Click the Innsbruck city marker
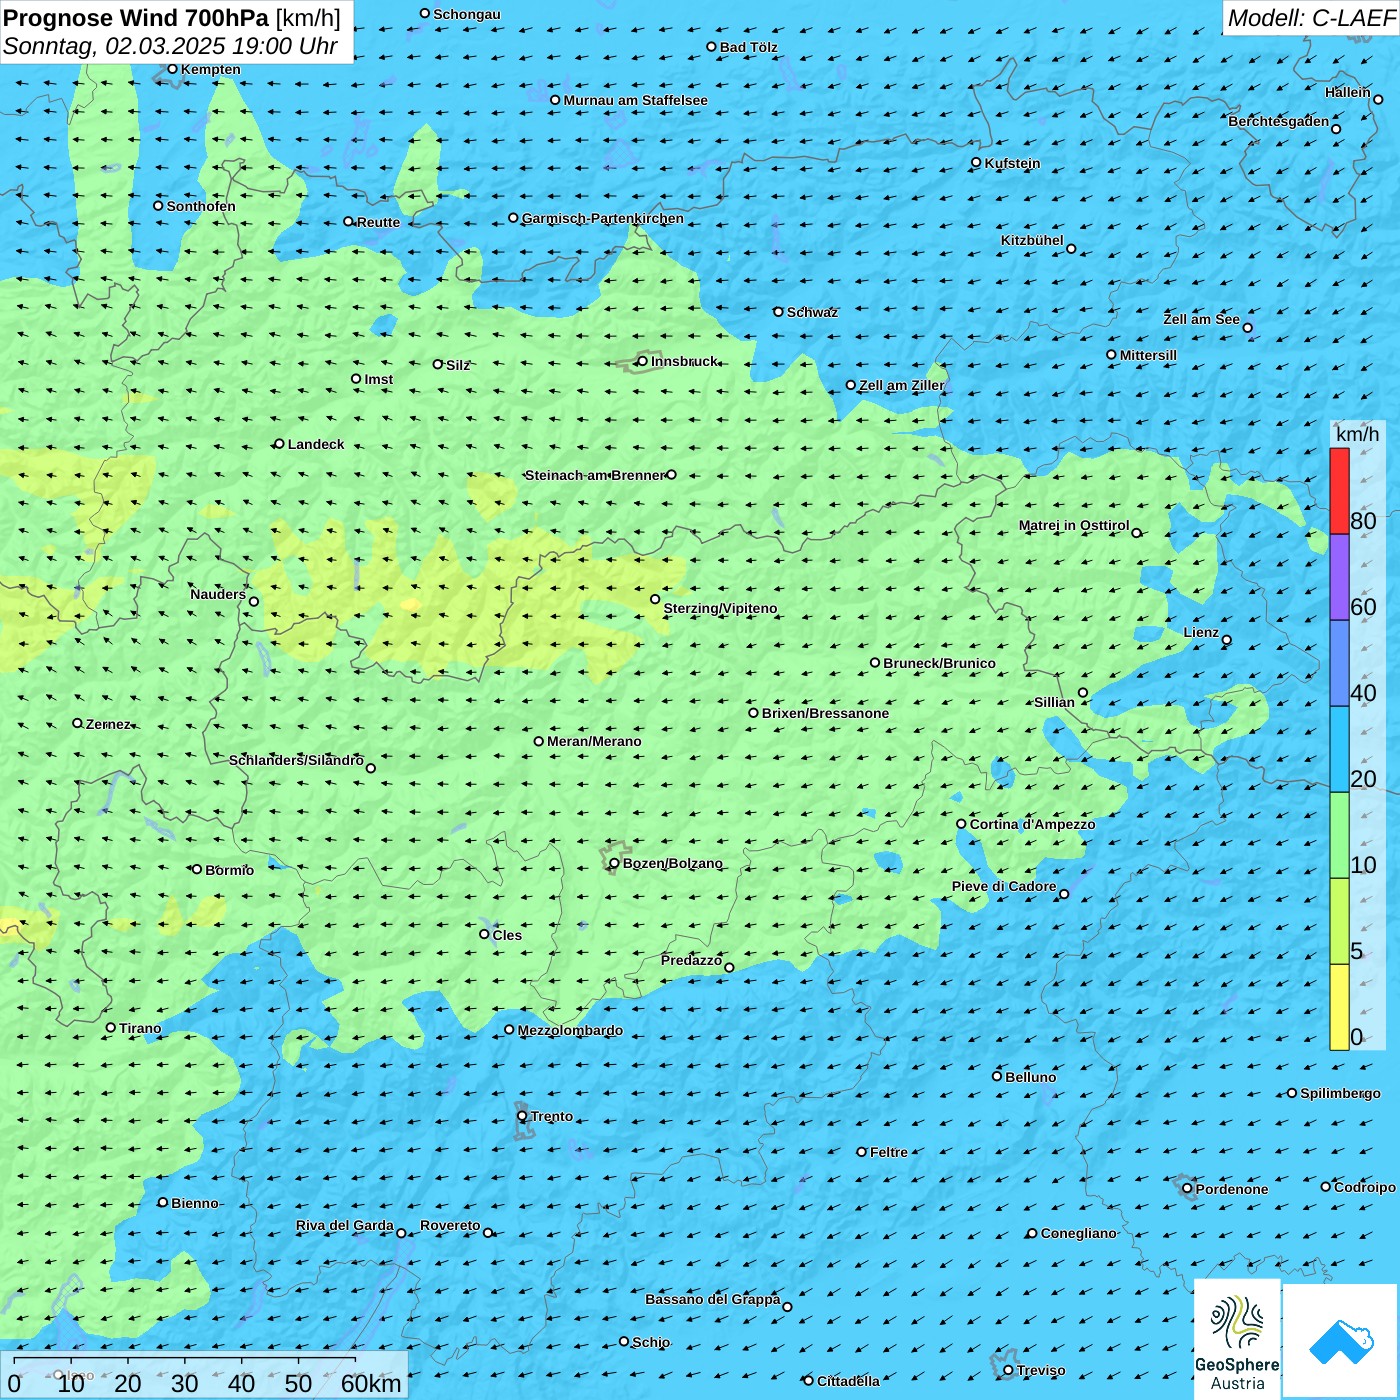Viewport: 1400px width, 1400px height. (x=642, y=361)
